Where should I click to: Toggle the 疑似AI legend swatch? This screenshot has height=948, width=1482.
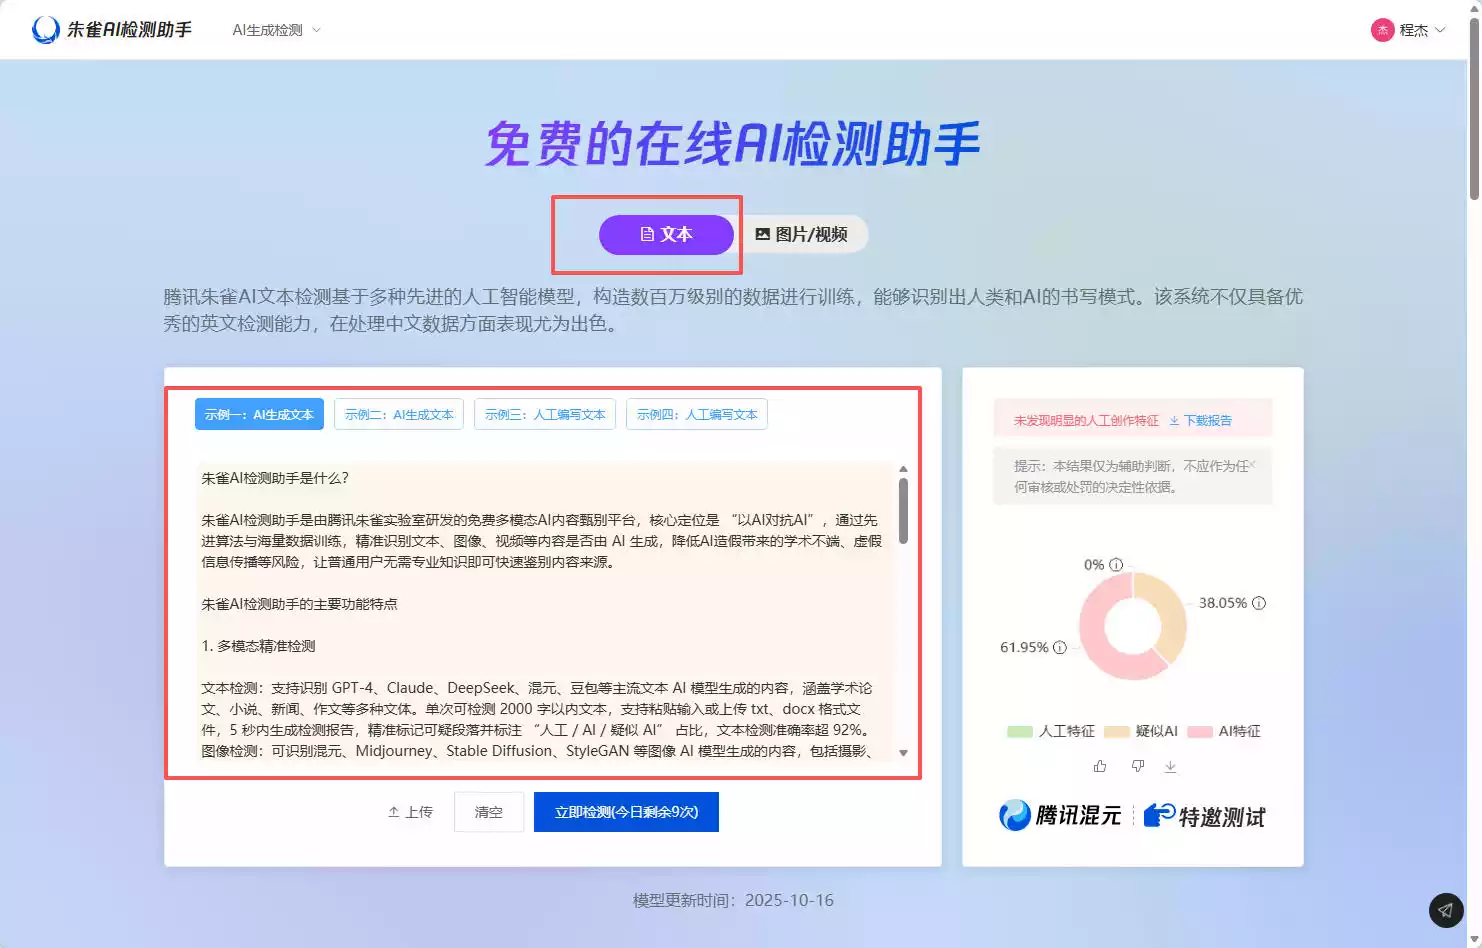[x=1117, y=731]
